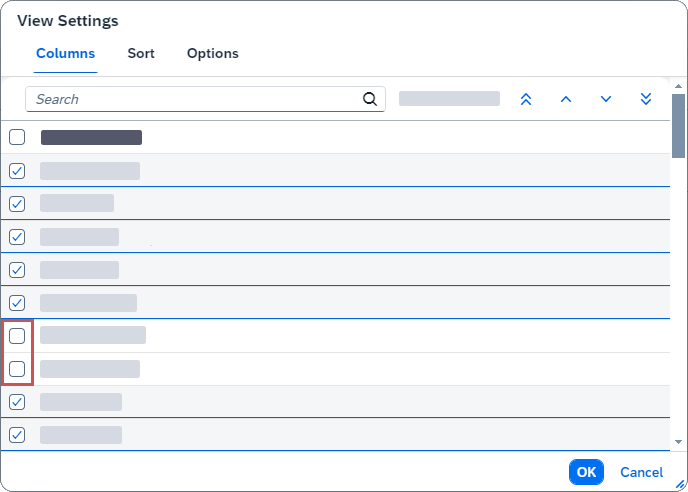This screenshot has width=688, height=492.
Task: Click the move-to-top double chevron icon
Action: [526, 99]
